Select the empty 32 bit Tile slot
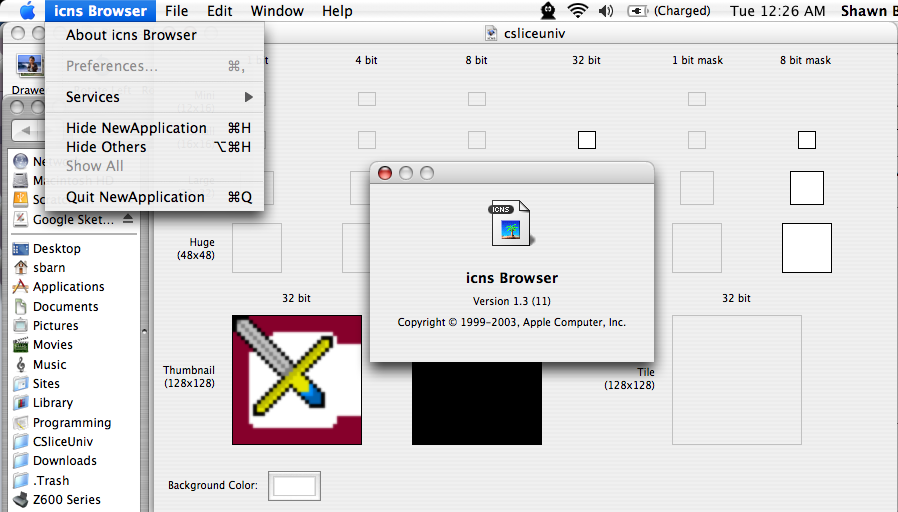 coord(736,380)
